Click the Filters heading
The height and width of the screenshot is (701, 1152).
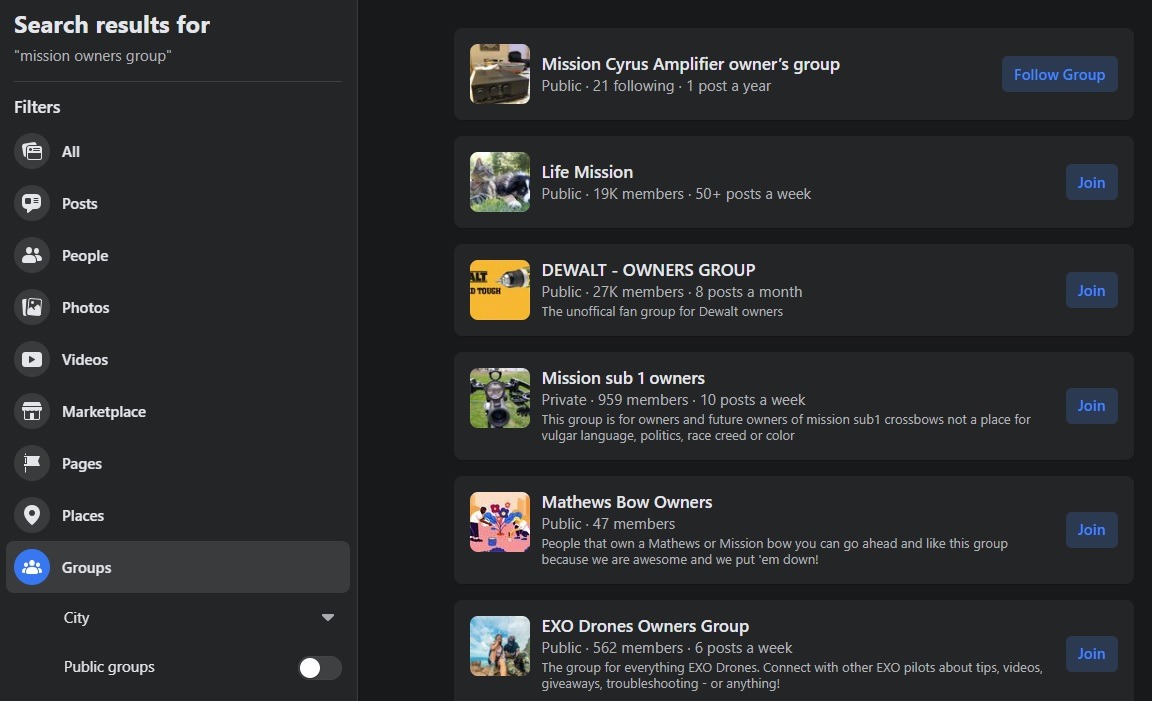click(37, 107)
